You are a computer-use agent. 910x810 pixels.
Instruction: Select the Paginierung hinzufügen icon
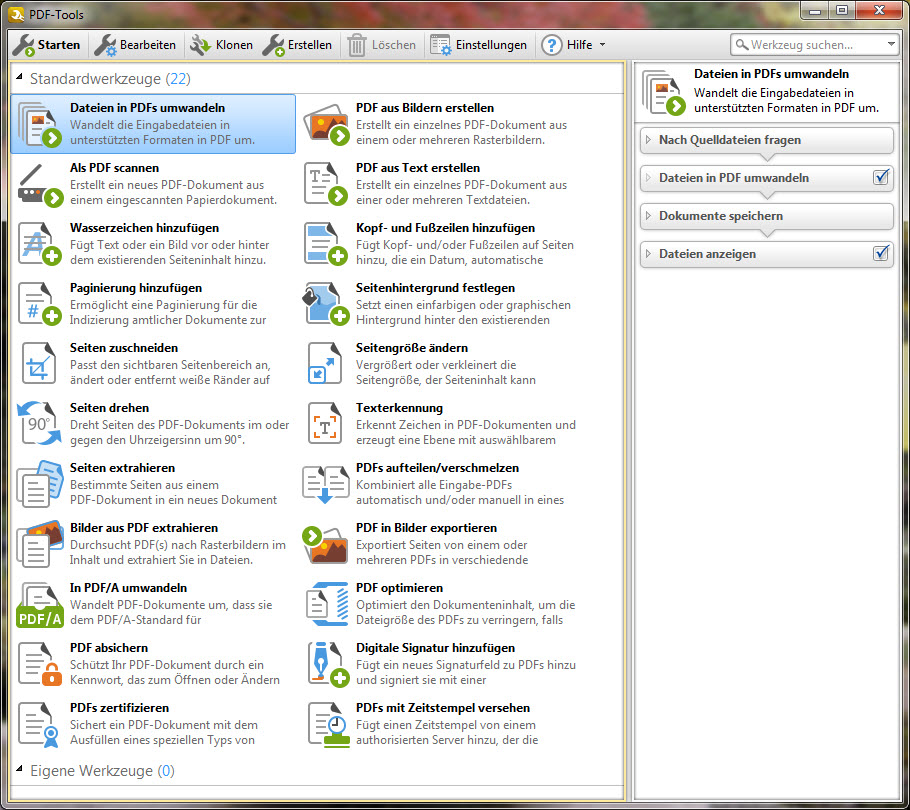coord(39,304)
